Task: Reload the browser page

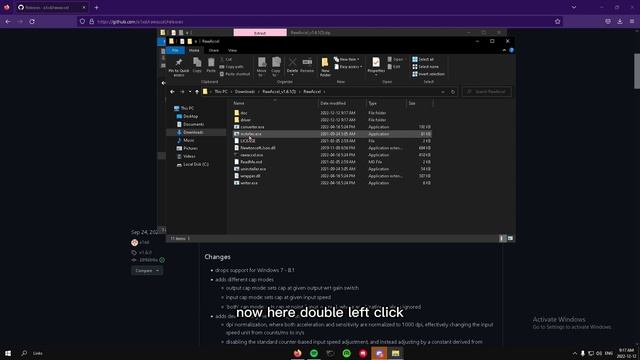Action: click(32, 21)
